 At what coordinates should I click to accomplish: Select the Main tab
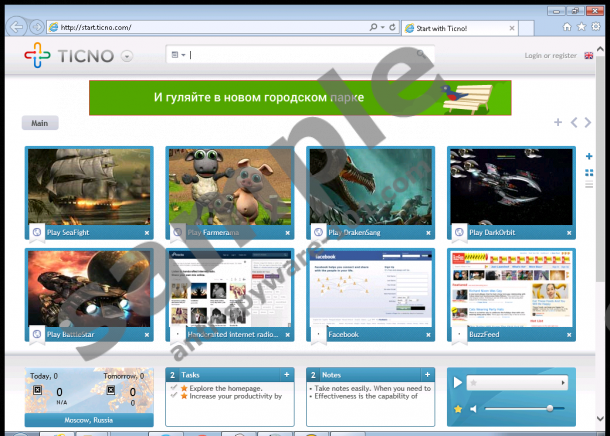40,123
